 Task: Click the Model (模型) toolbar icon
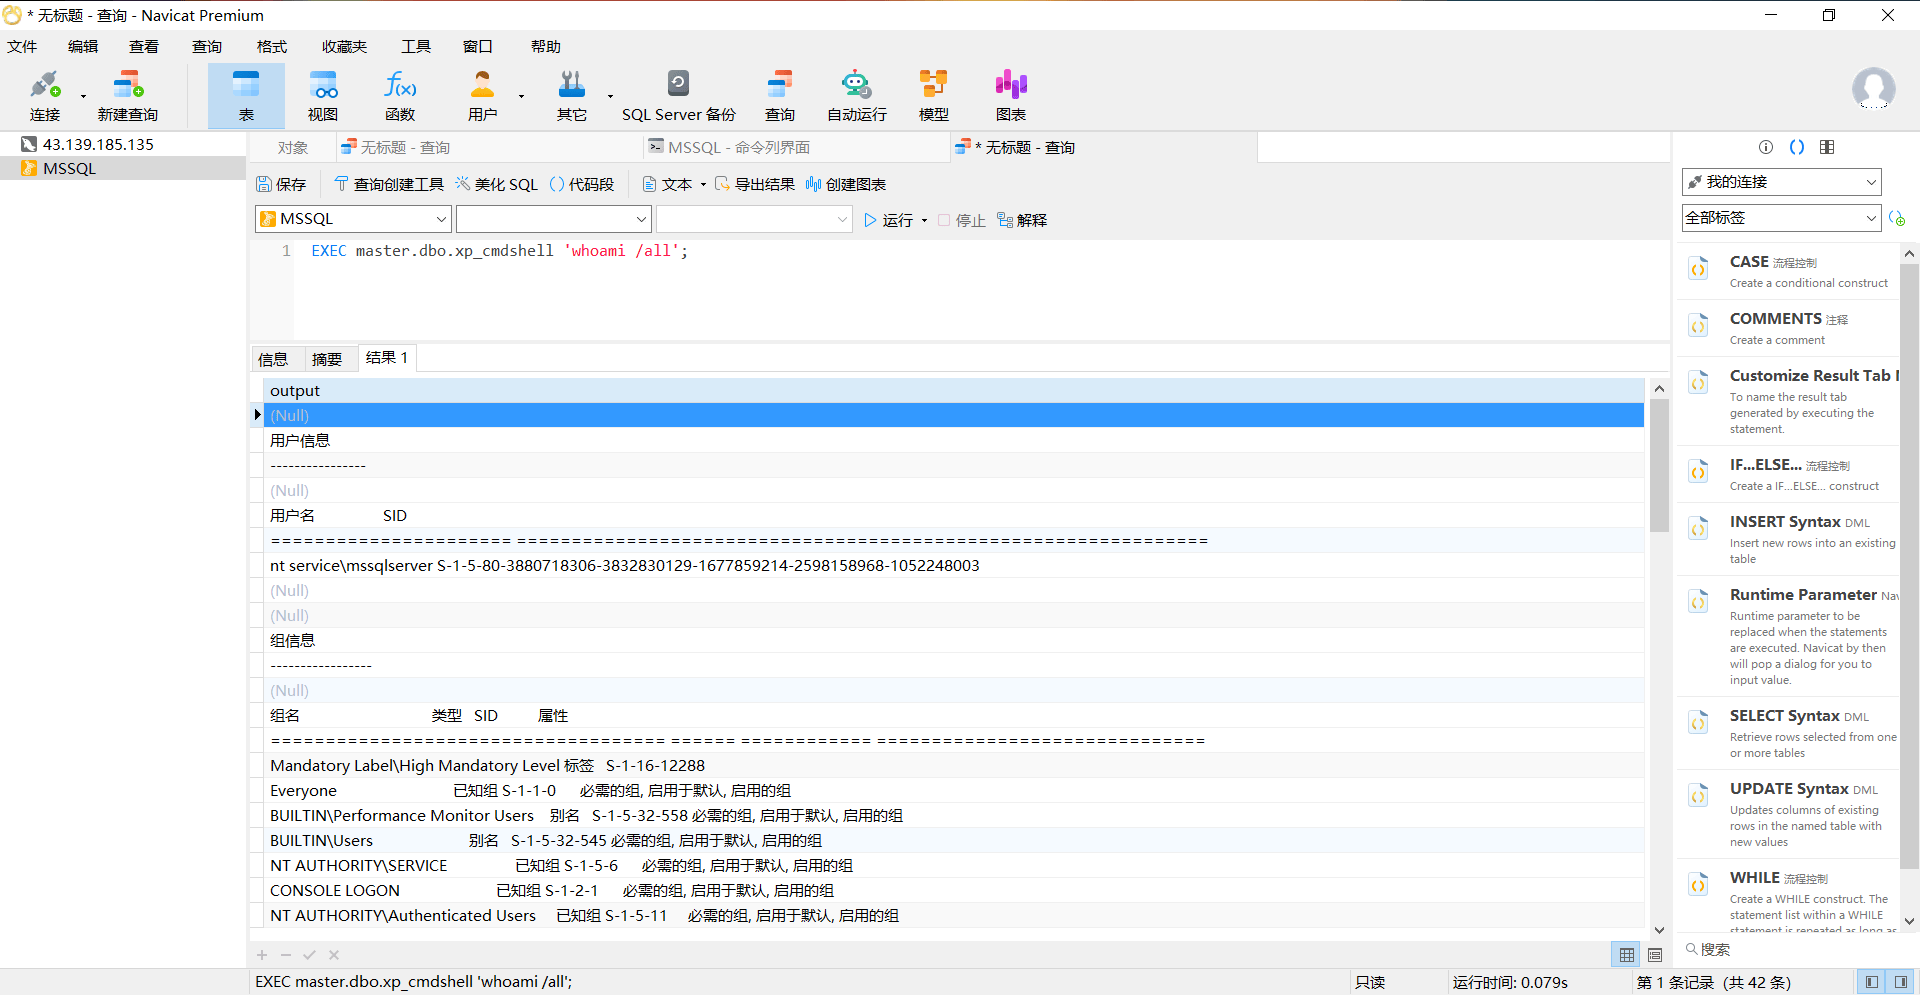tap(933, 96)
